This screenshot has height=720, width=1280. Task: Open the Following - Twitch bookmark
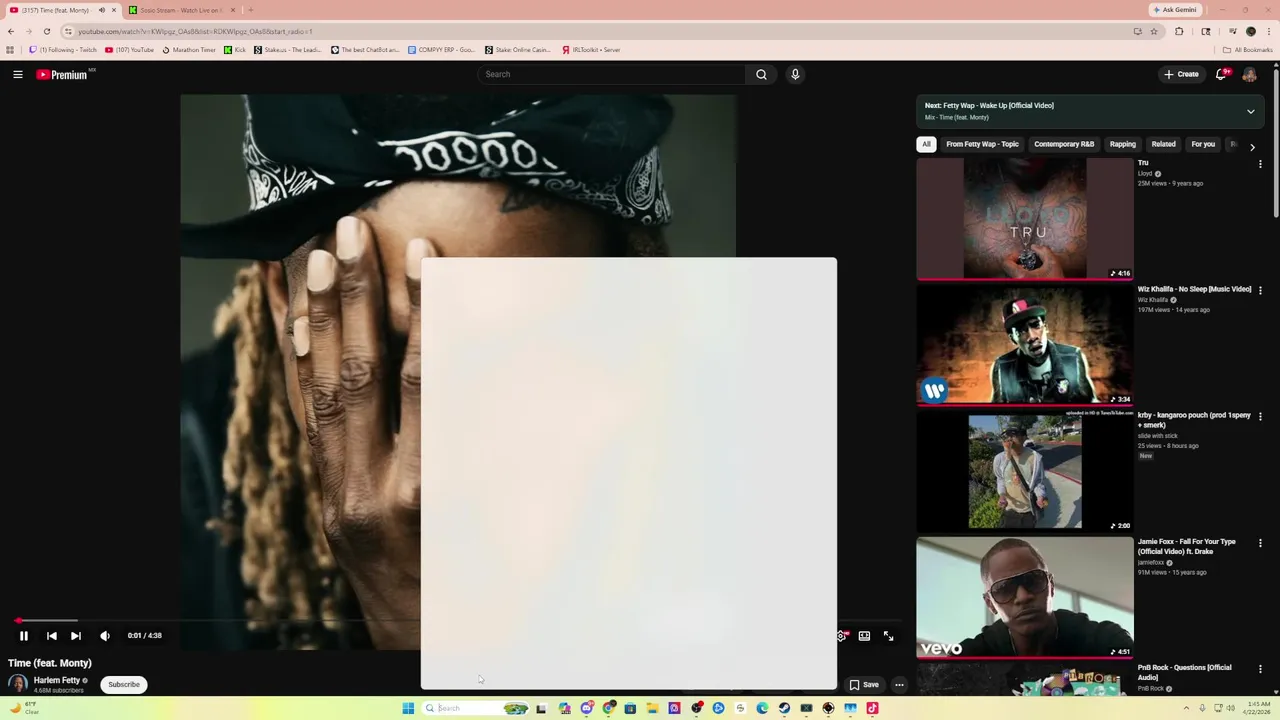tap(63, 50)
